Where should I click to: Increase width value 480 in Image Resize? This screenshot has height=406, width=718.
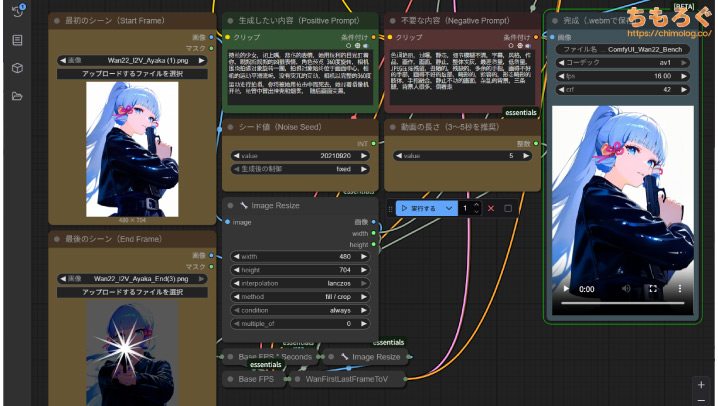pyautogui.click(x=364, y=256)
